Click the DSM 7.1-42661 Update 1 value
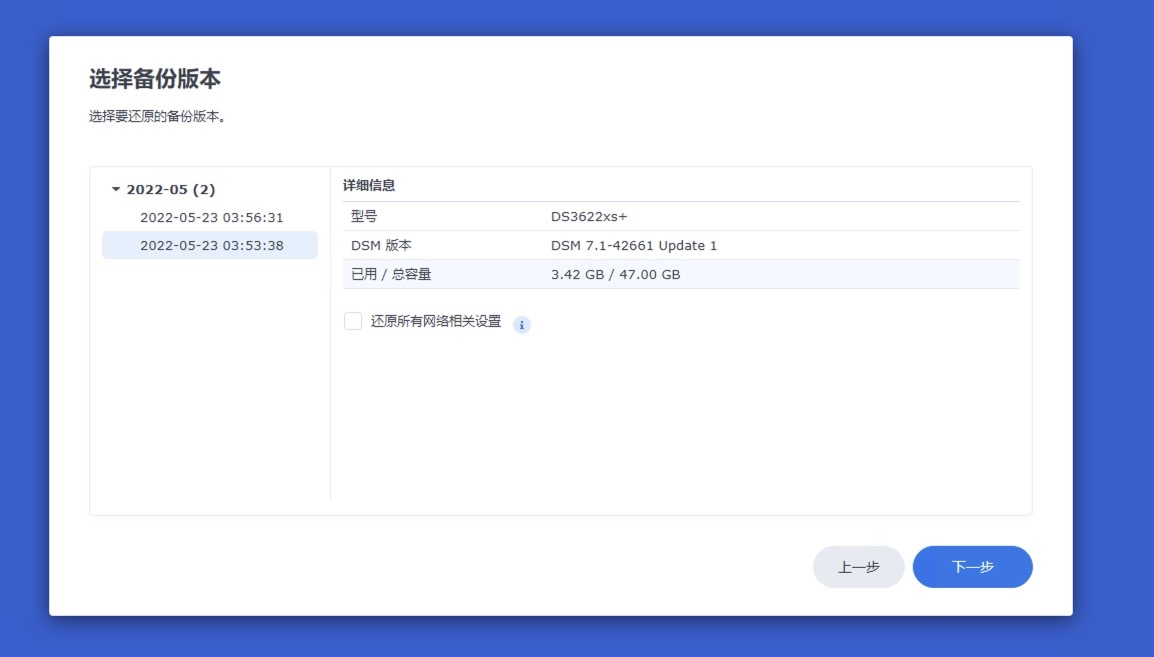This screenshot has width=1154, height=657. click(x=634, y=246)
